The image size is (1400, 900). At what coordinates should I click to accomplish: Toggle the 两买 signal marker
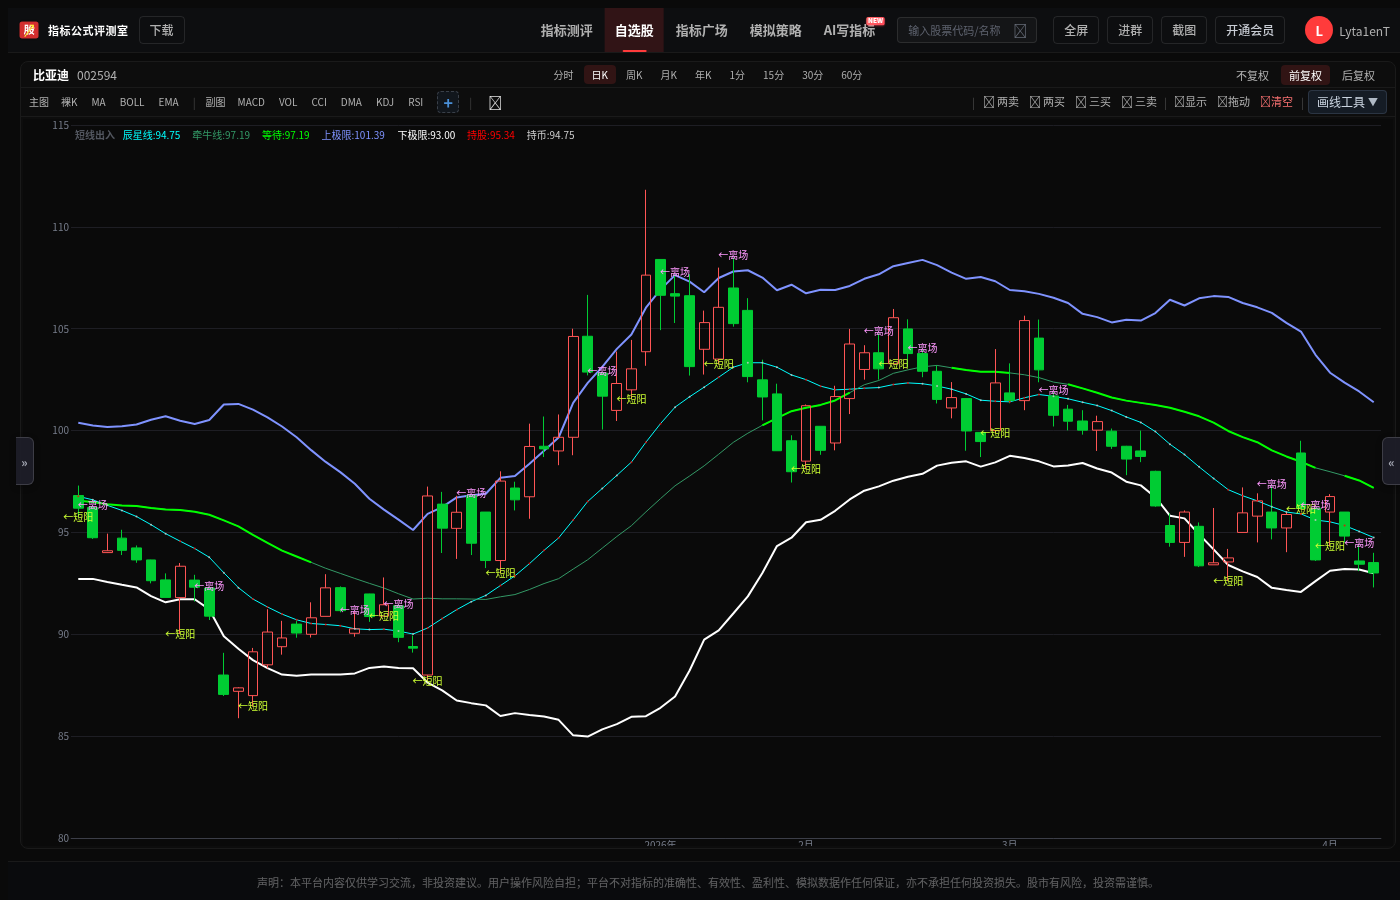(1047, 102)
